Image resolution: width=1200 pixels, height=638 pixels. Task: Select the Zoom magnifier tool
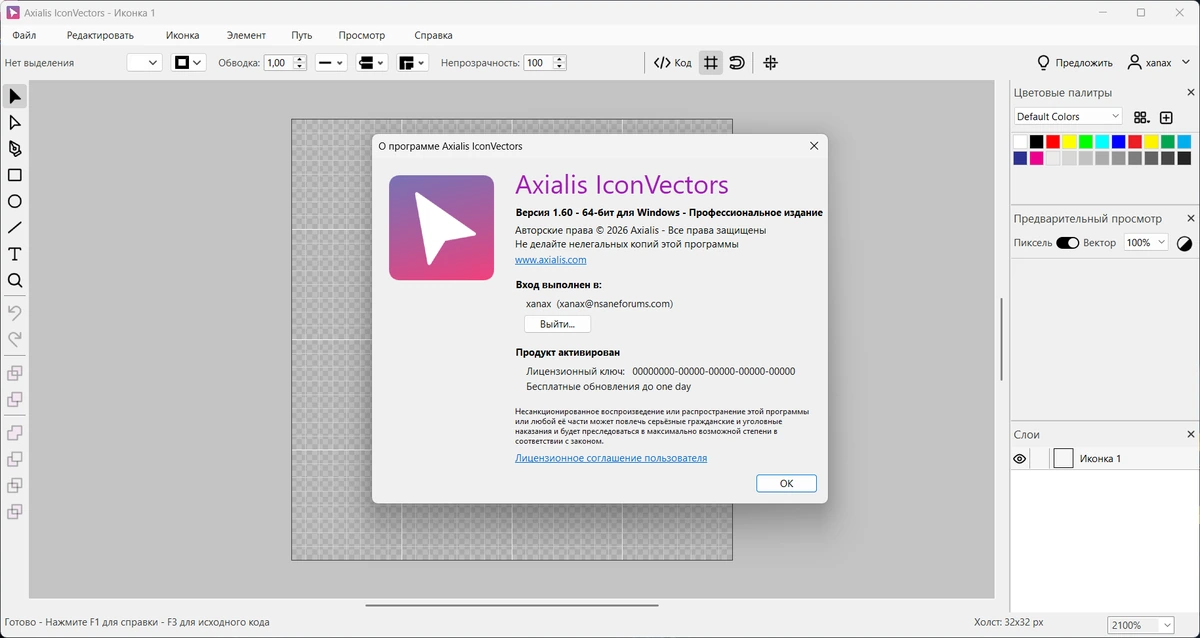click(15, 281)
